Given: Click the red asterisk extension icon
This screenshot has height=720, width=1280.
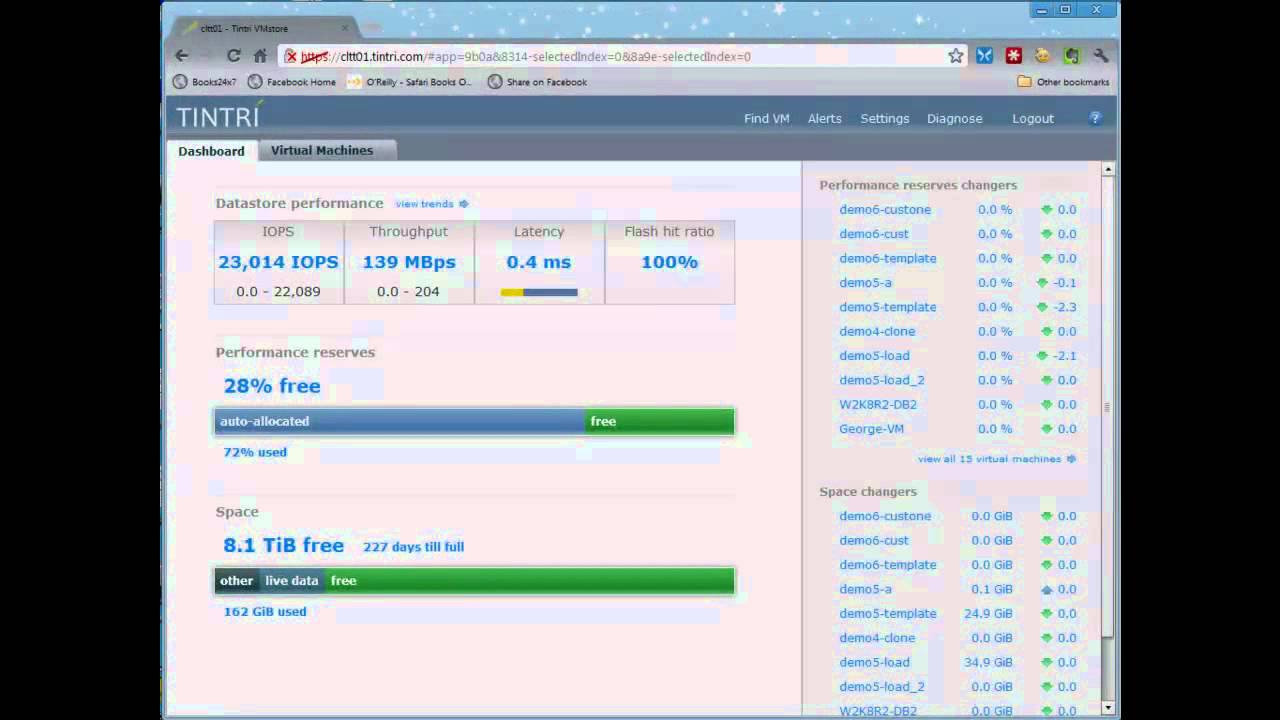Looking at the screenshot, I should [x=1013, y=56].
